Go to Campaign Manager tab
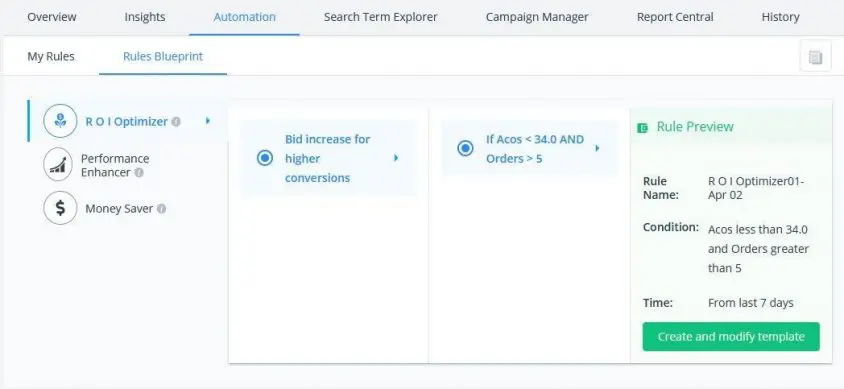Screen dimensions: 844x389 [537, 17]
